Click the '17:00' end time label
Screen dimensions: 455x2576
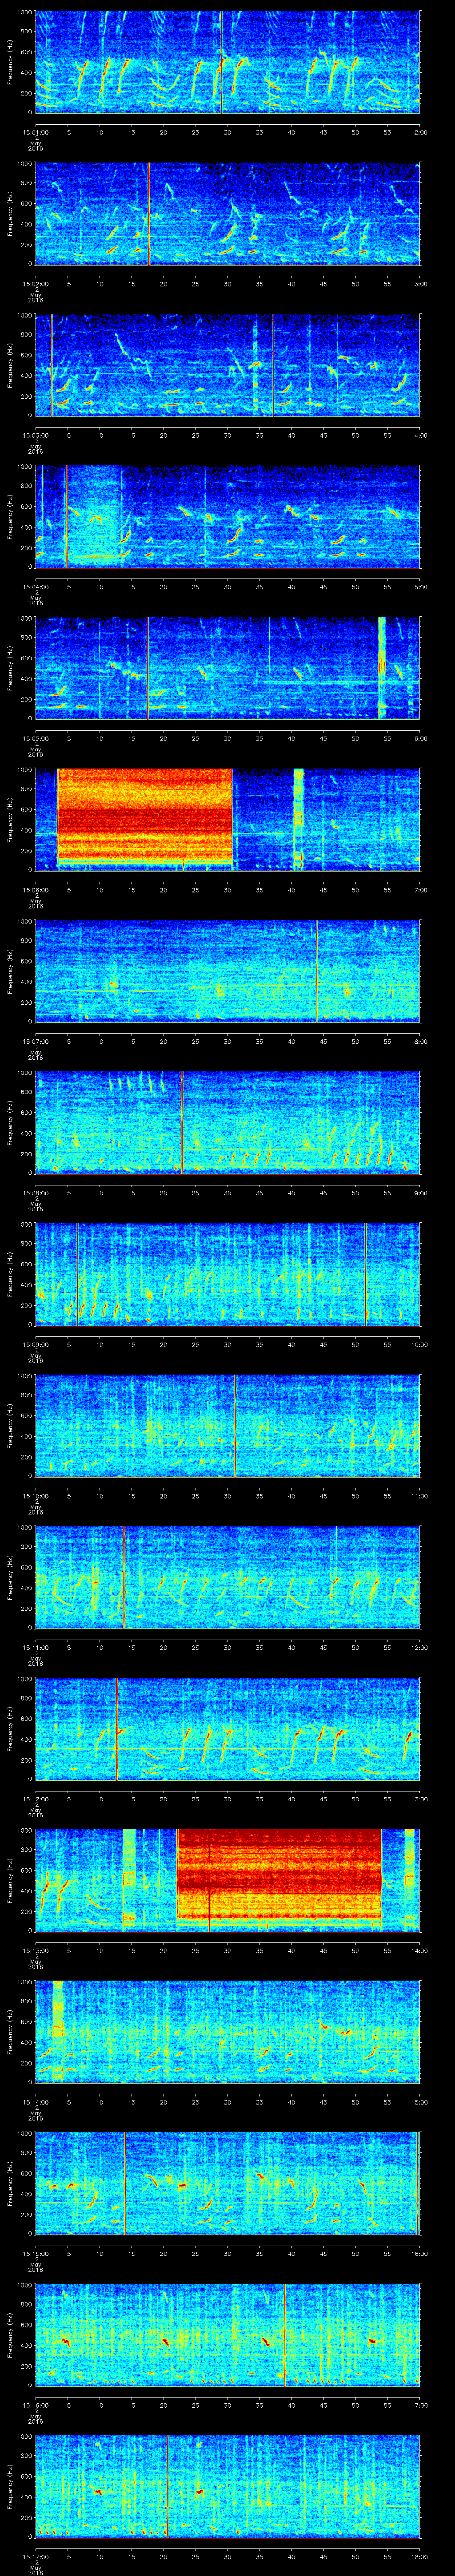pyautogui.click(x=419, y=2404)
